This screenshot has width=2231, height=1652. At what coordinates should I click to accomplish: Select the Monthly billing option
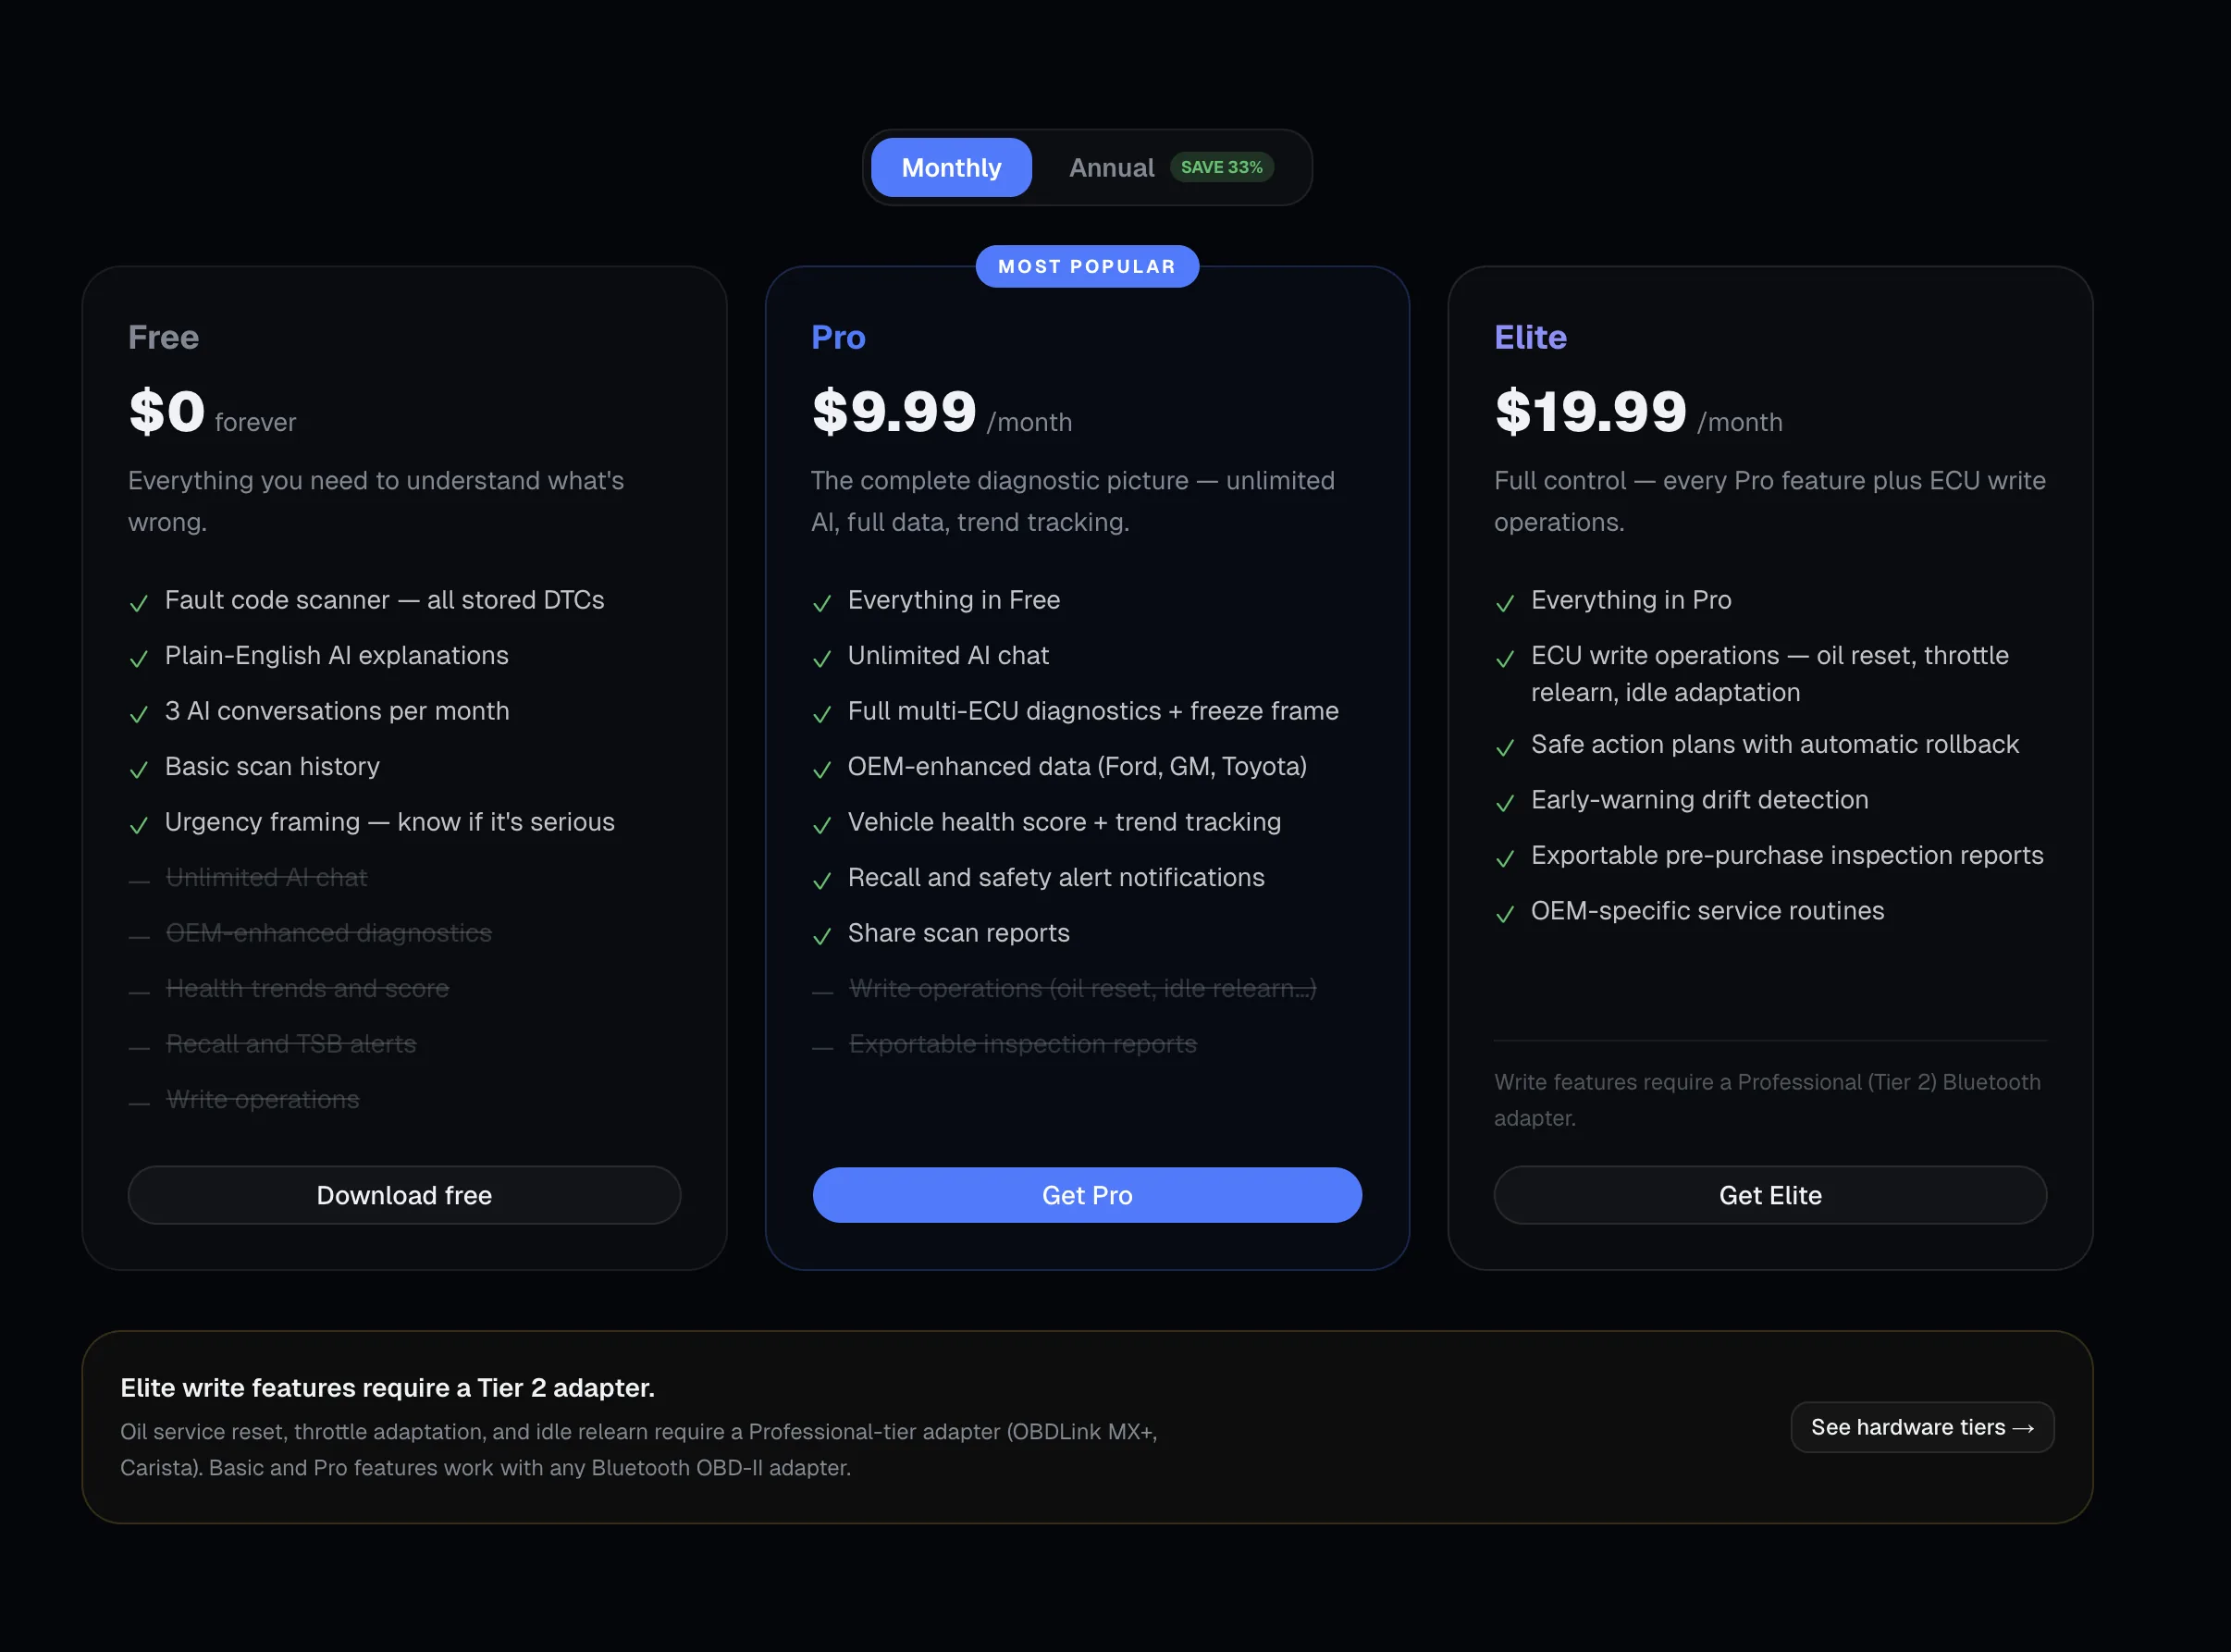(x=950, y=167)
